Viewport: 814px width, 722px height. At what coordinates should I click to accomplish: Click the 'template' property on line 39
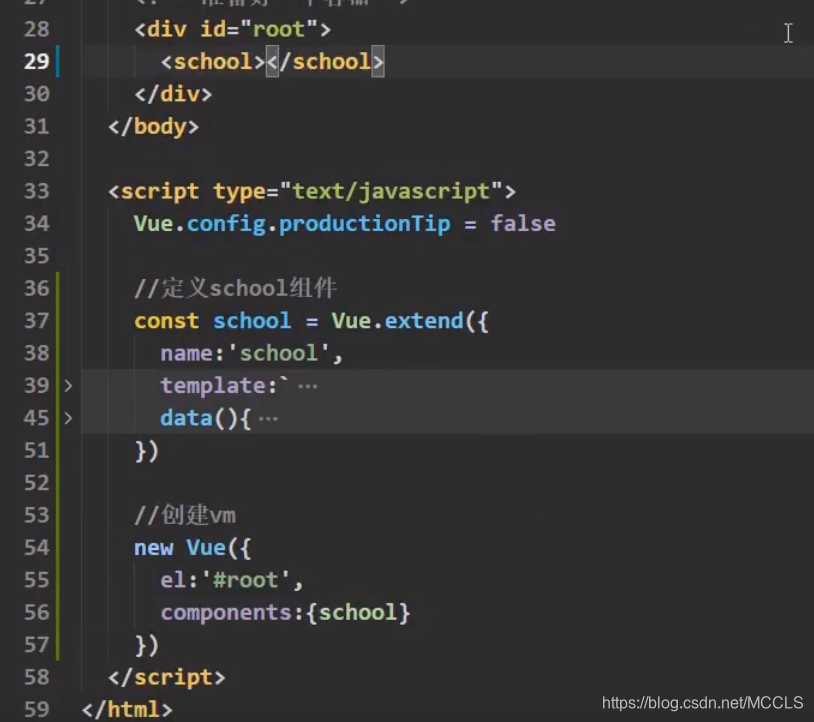(x=213, y=386)
